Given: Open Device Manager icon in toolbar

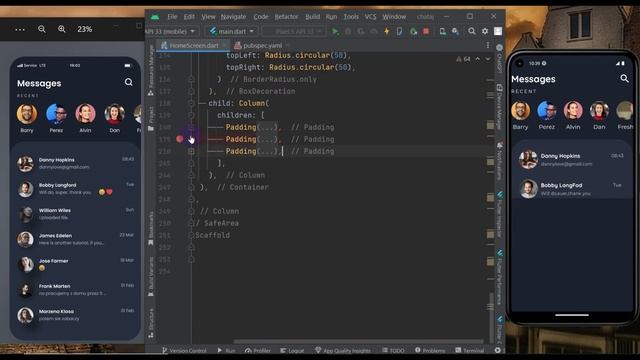Looking at the screenshot, I should click(442, 31).
